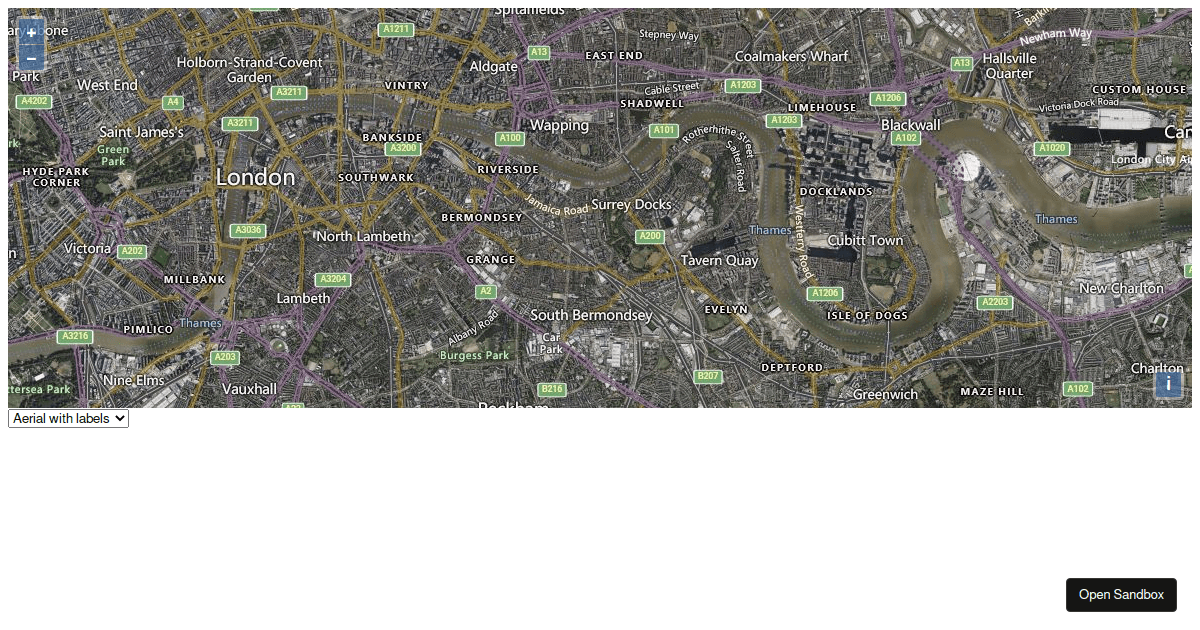
Task: Select the B207 road marker
Action: pos(708,376)
